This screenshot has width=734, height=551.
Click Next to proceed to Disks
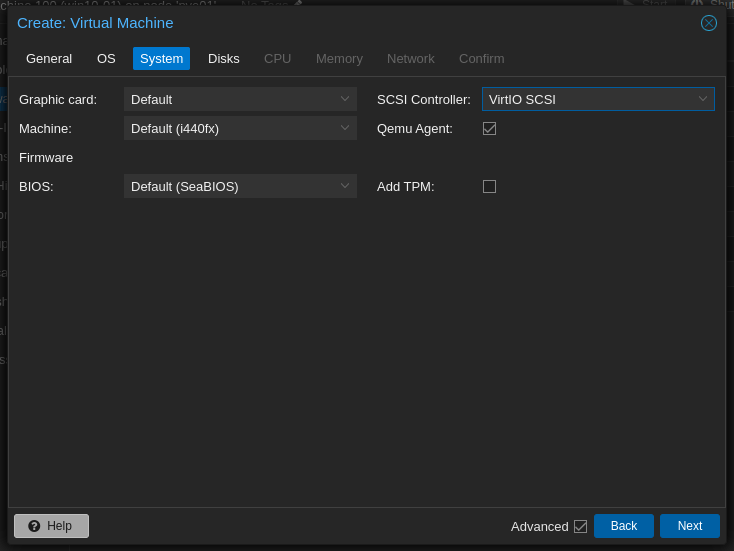pyautogui.click(x=689, y=526)
